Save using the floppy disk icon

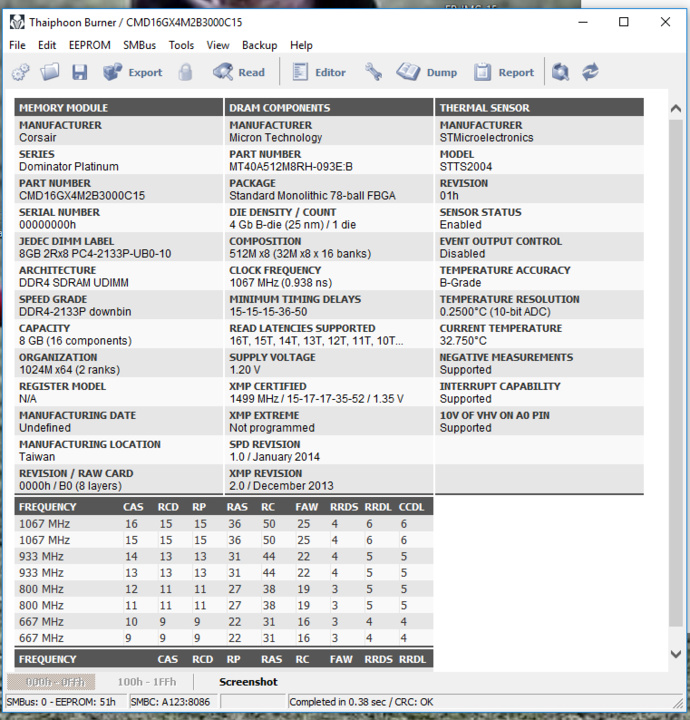79,72
